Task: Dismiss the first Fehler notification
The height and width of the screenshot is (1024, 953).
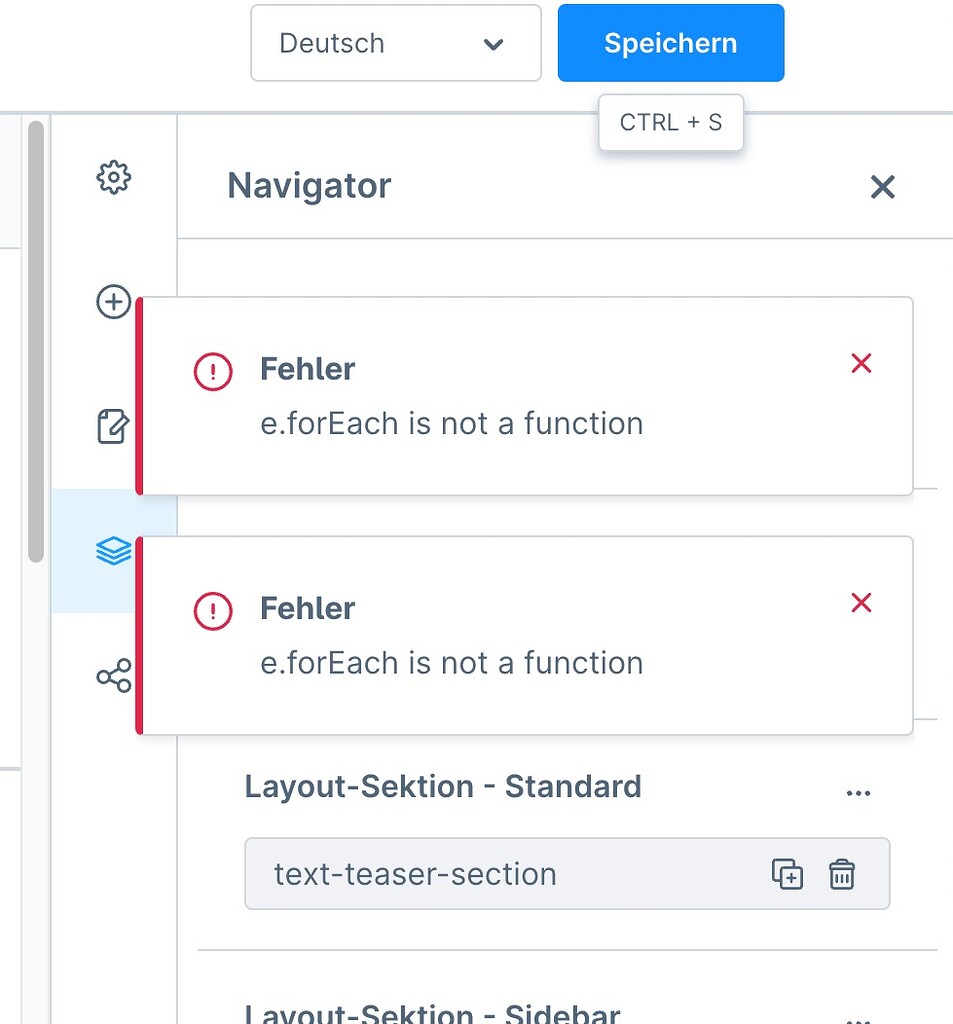Action: click(861, 363)
